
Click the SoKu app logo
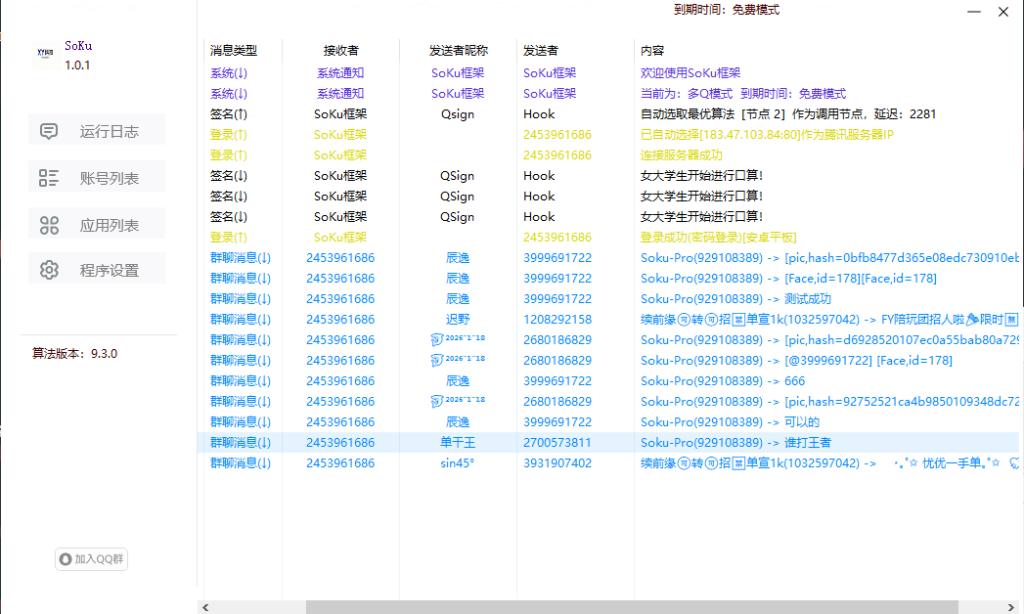tap(45, 54)
